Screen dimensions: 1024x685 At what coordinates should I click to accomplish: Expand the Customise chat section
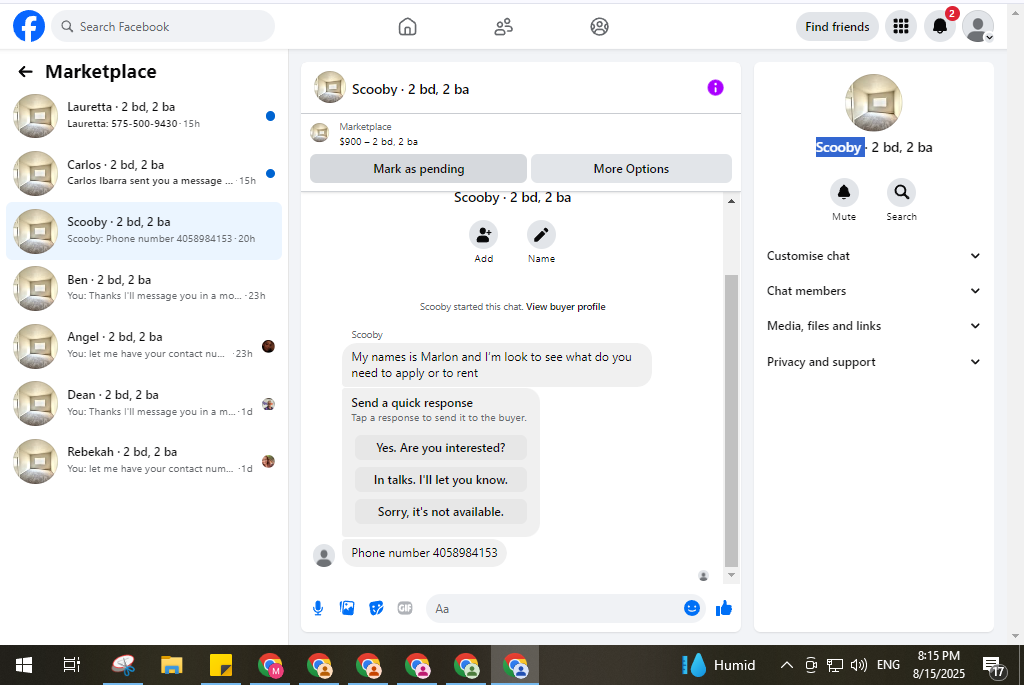[874, 256]
